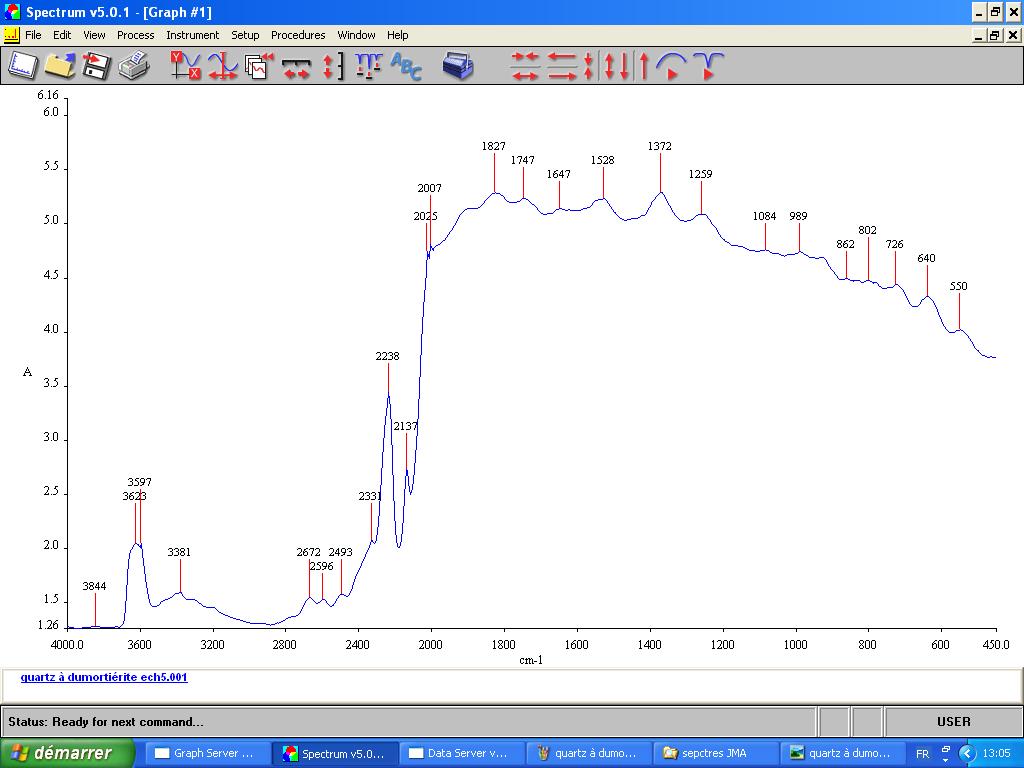Click the new spectrum window icon

click(x=23, y=66)
